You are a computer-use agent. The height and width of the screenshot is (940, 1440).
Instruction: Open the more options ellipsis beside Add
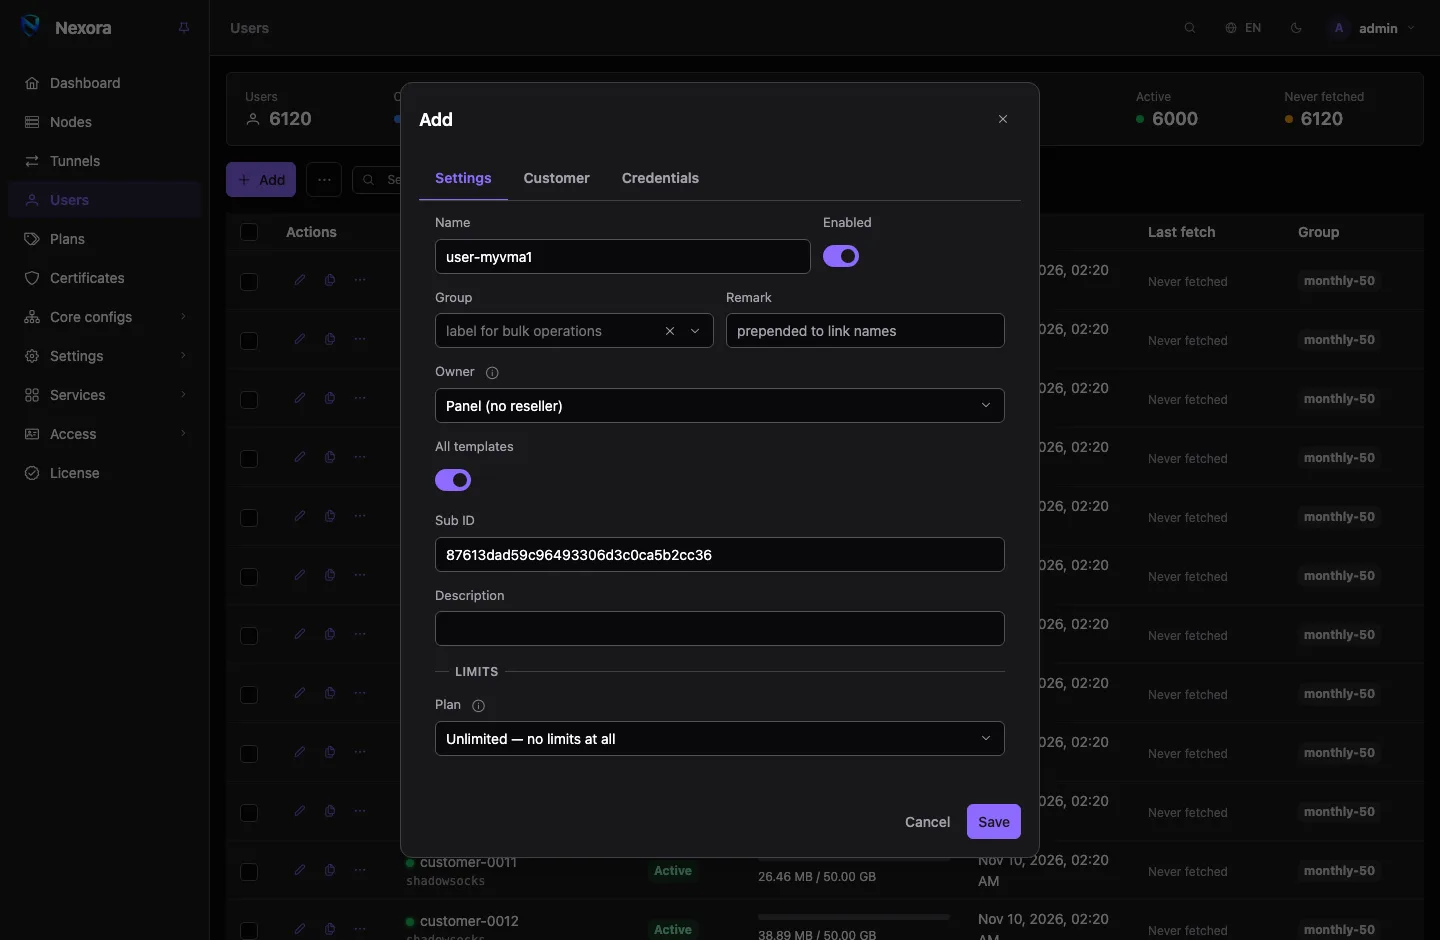pos(324,180)
